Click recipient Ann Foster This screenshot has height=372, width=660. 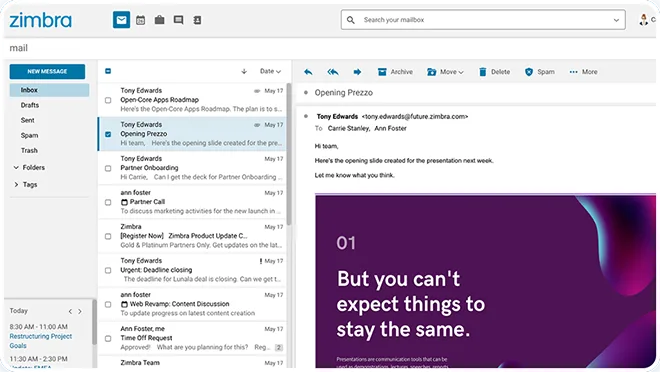391,128
